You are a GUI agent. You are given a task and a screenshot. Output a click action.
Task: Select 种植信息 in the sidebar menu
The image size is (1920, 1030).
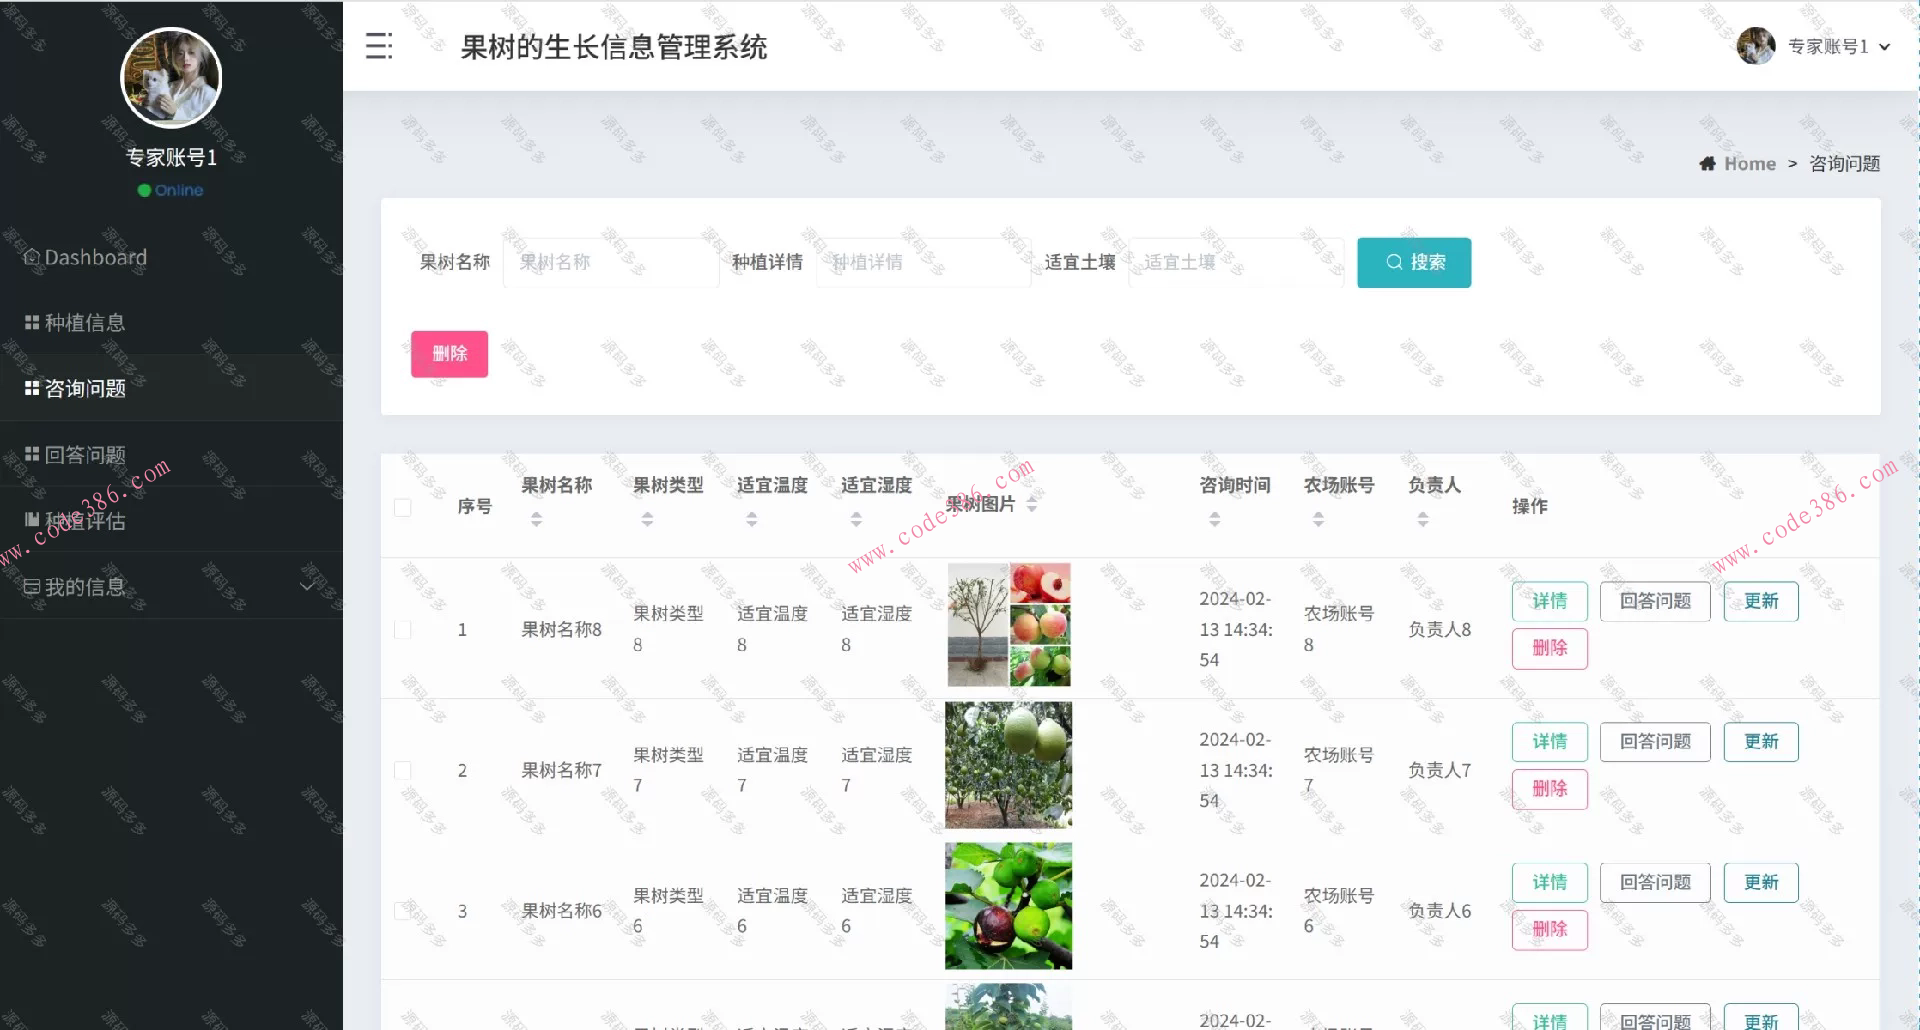coord(83,322)
